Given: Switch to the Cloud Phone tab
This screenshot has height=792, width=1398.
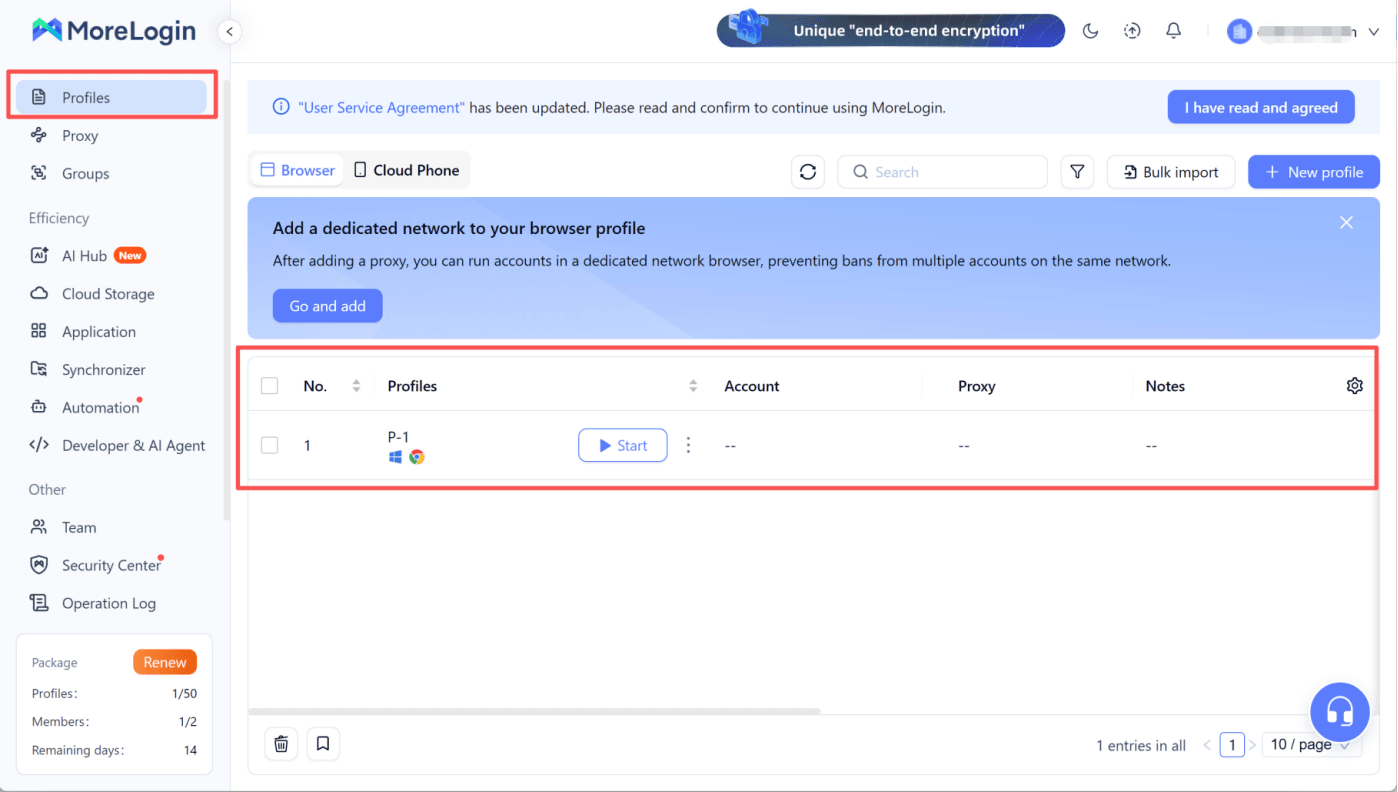Looking at the screenshot, I should (406, 170).
